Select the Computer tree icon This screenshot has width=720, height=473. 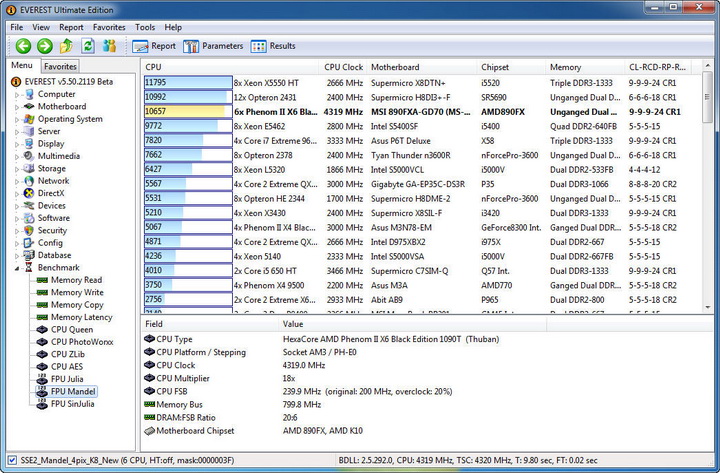pos(29,94)
